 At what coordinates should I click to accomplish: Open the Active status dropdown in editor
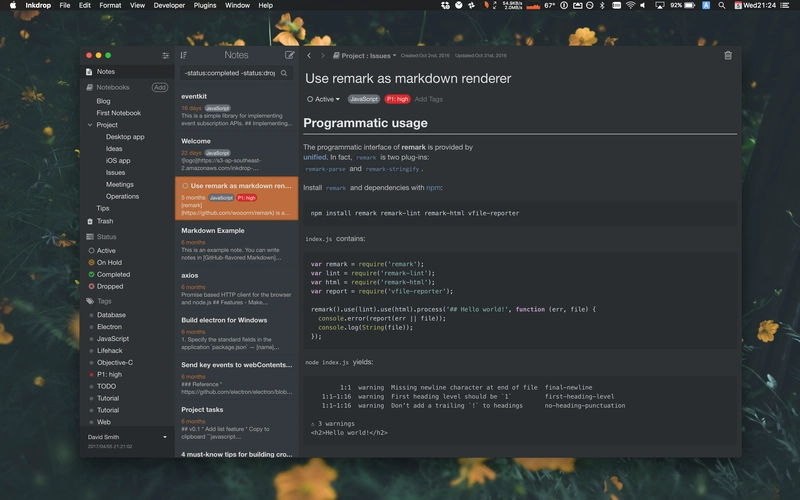pyautogui.click(x=323, y=99)
